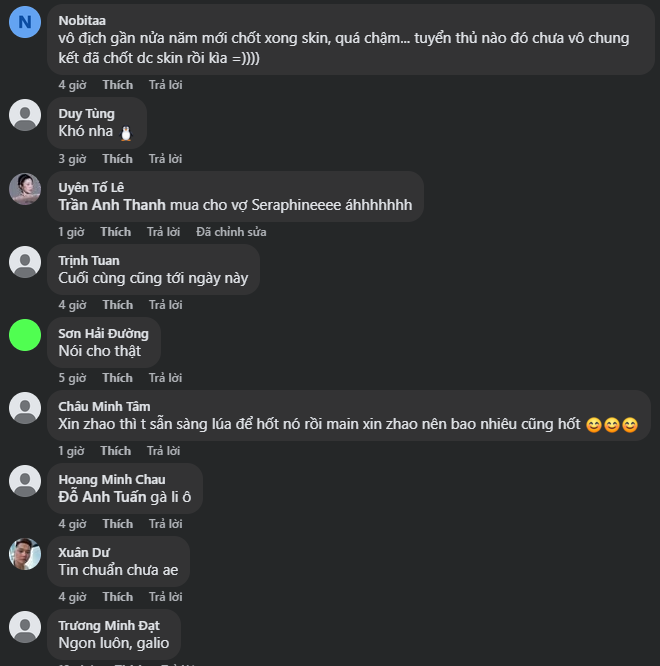Open tagged Đỗ Anh Tuấn profile
This screenshot has height=666, width=660.
pos(102,497)
